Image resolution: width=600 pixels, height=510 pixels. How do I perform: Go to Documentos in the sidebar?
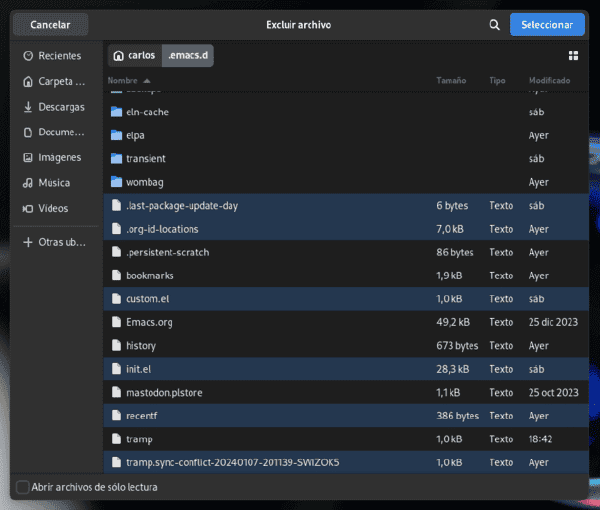tap(56, 132)
